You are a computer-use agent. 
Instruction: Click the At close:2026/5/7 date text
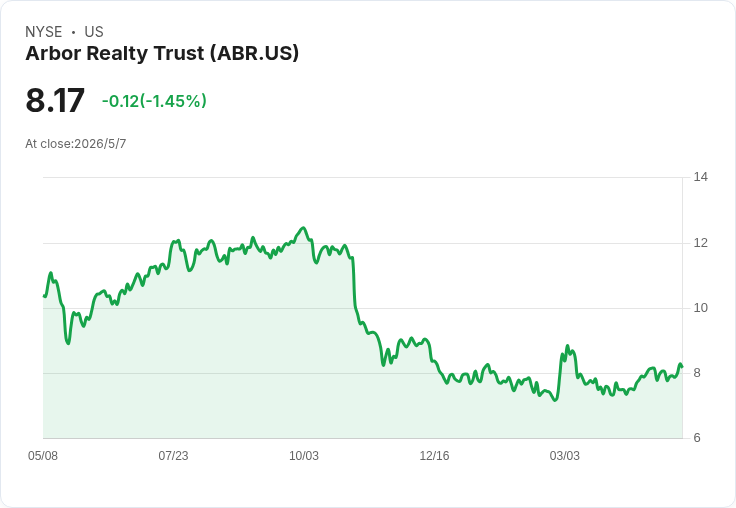pos(76,144)
